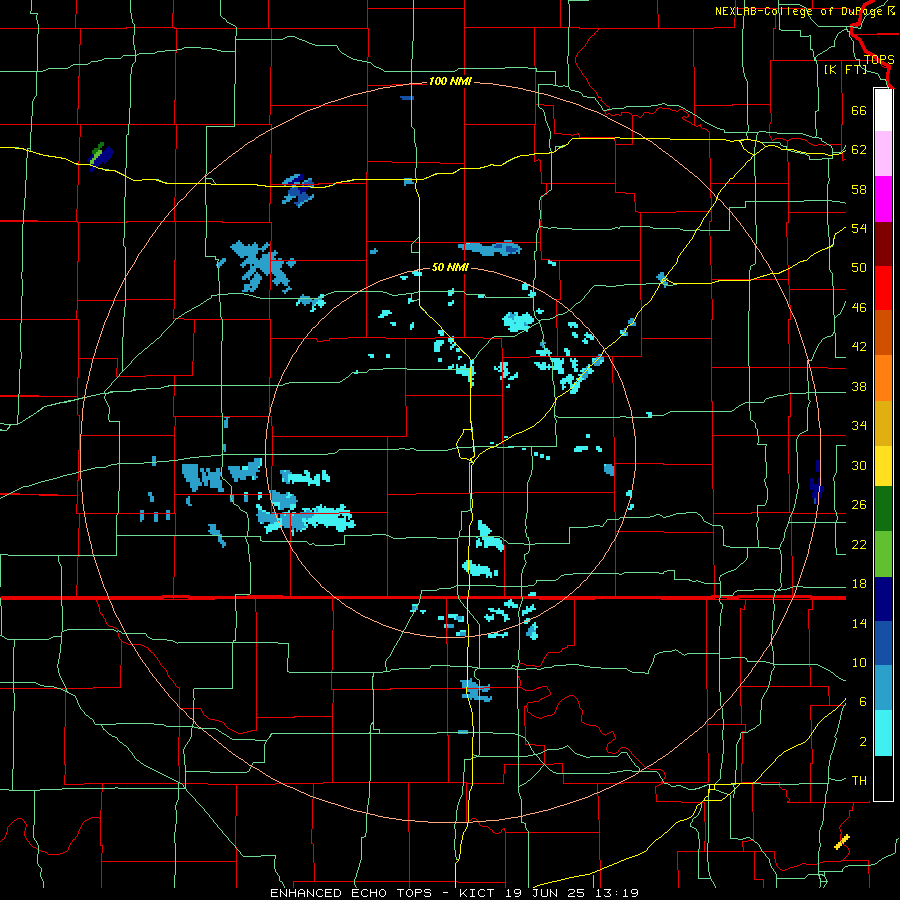
Task: Click the scale value 54
Action: 859,228
